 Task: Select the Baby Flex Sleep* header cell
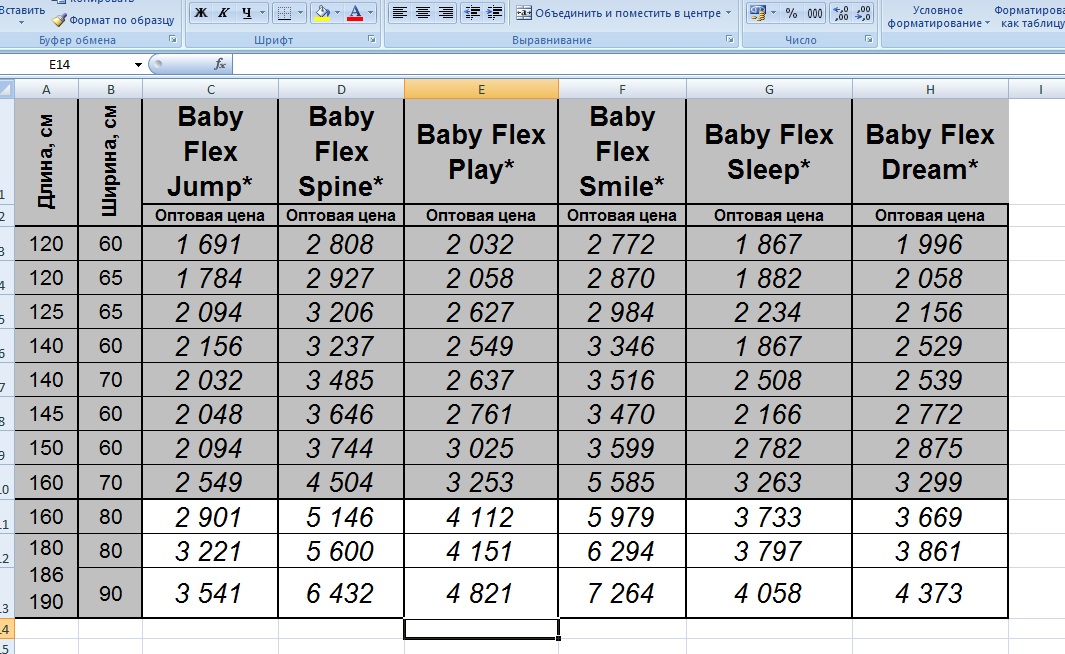click(769, 151)
